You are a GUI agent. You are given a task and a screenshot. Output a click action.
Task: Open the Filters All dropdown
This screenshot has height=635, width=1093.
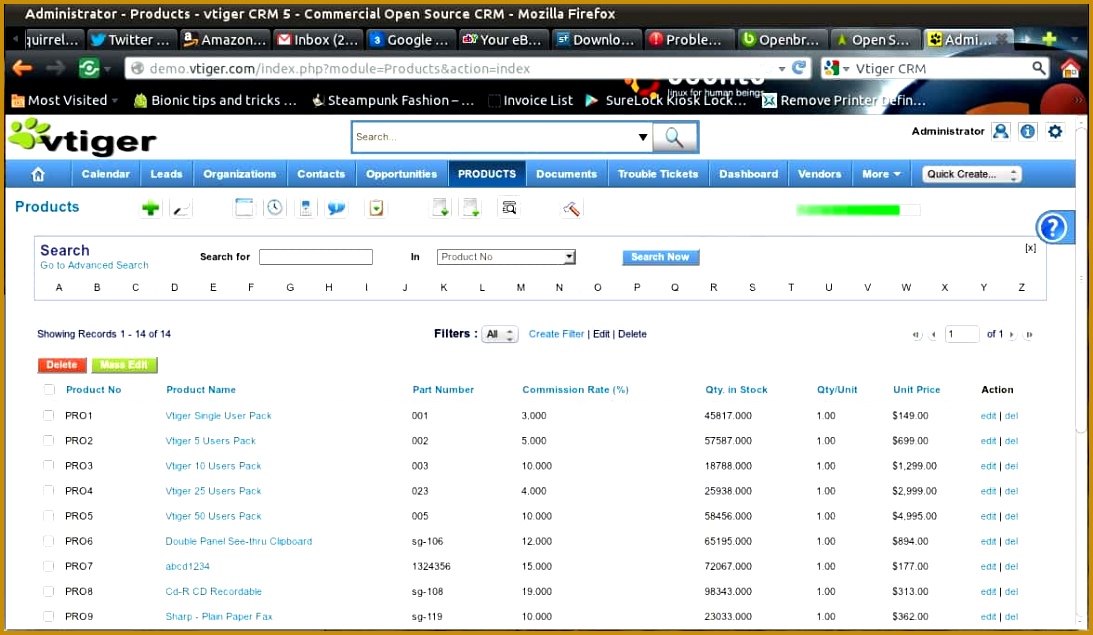tap(500, 335)
